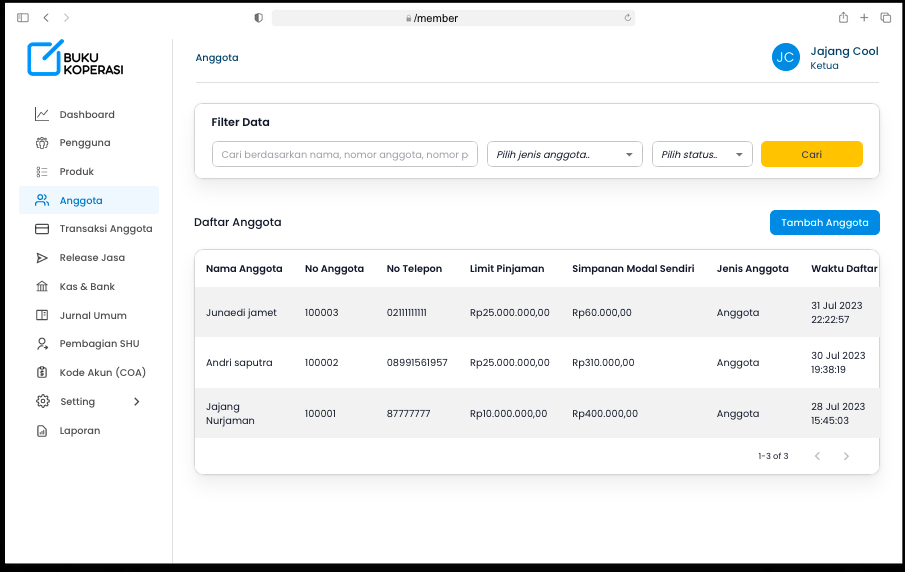905x572 pixels.
Task: Click member number 100003
Action: click(321, 313)
